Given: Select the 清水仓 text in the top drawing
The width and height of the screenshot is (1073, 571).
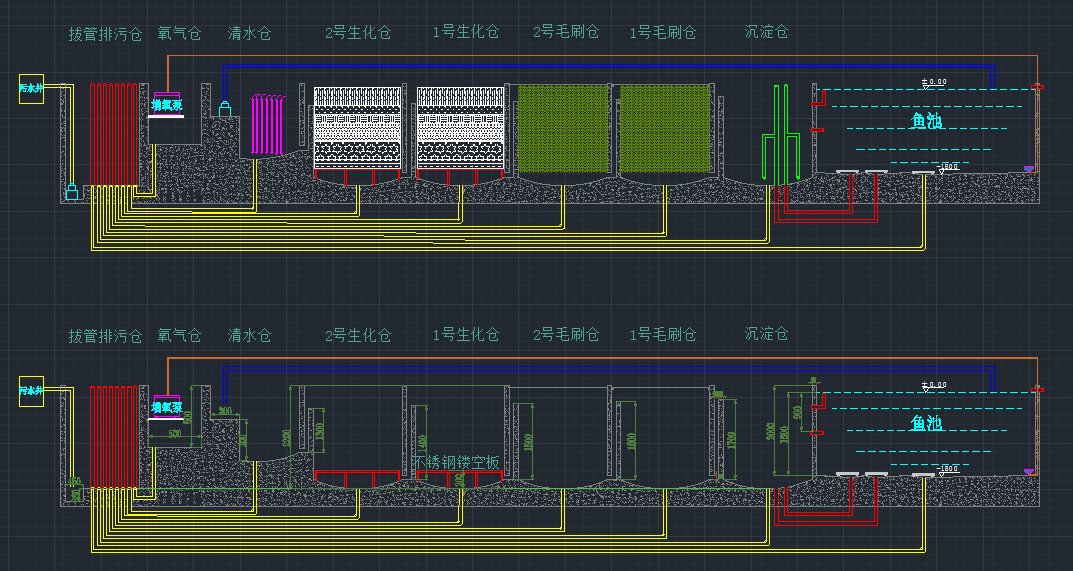Looking at the screenshot, I should (249, 33).
